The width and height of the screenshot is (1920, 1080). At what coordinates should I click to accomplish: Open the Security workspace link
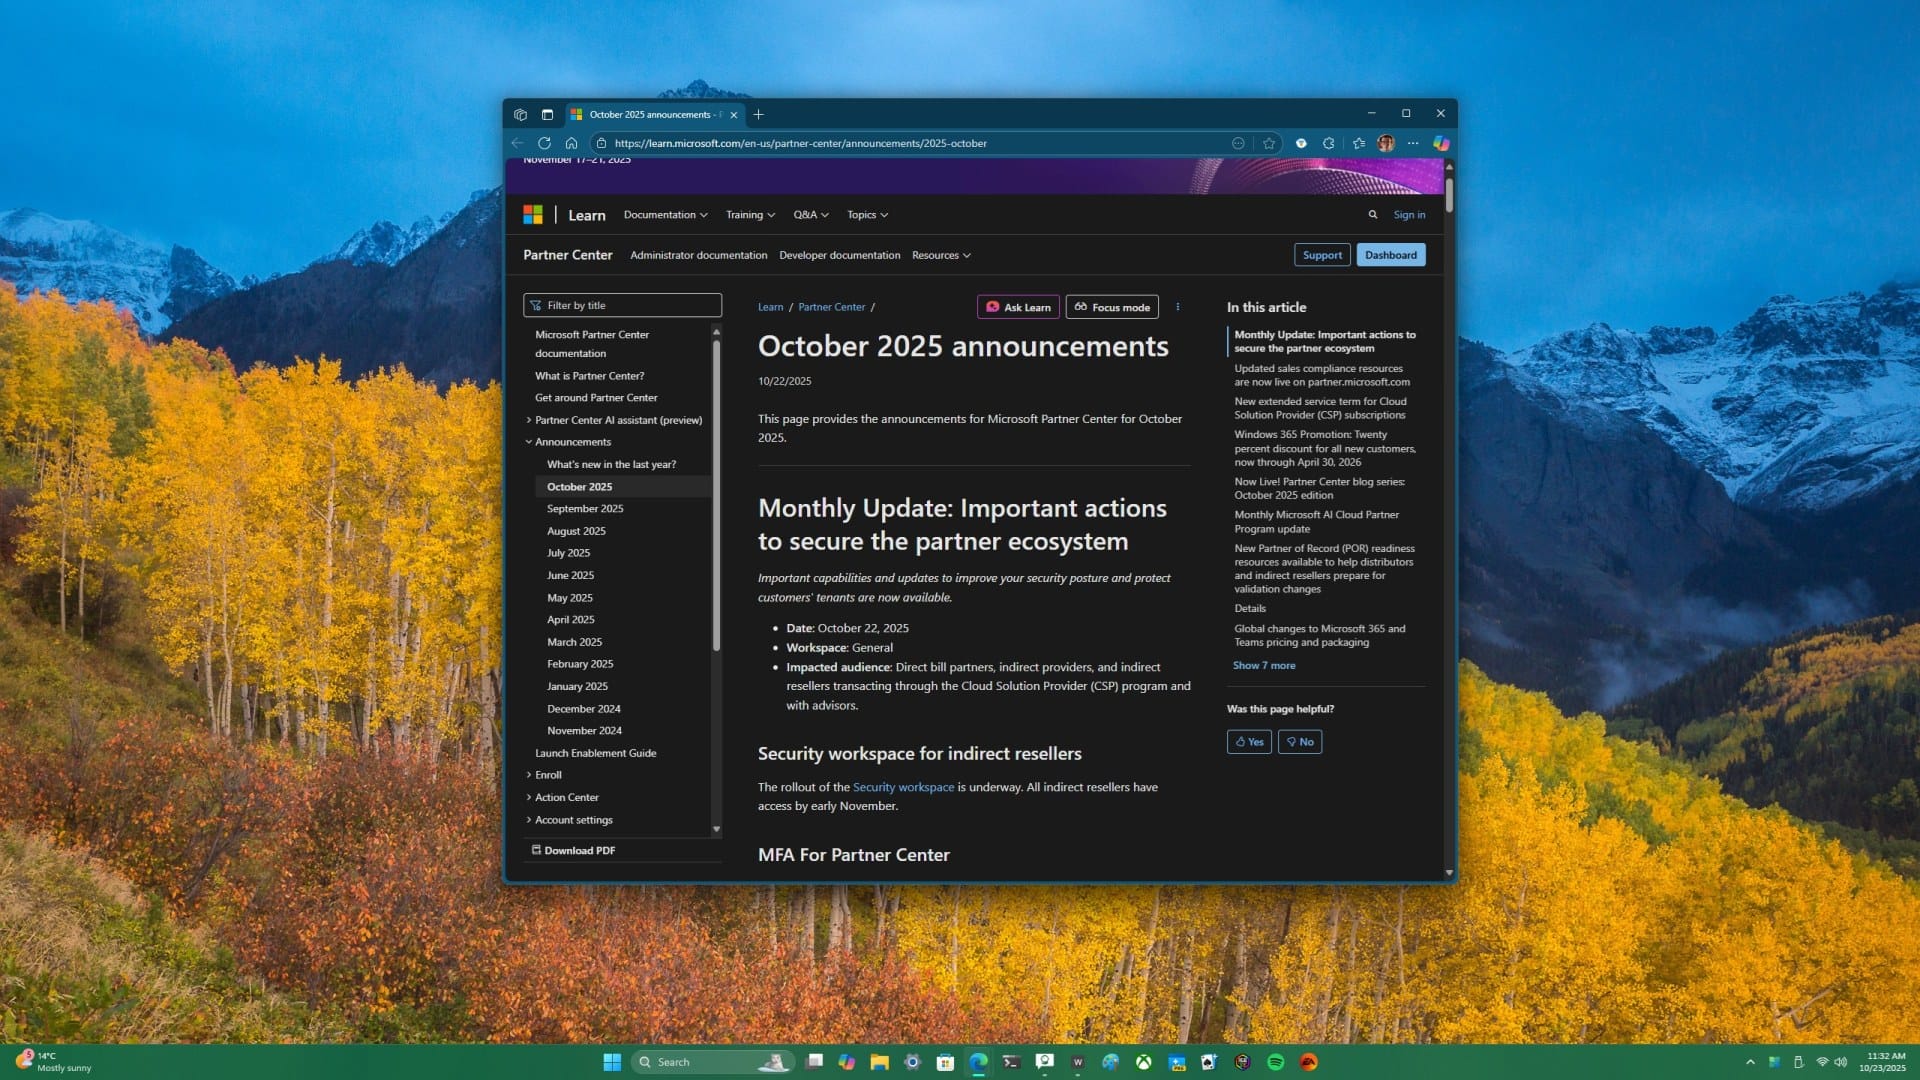point(902,787)
